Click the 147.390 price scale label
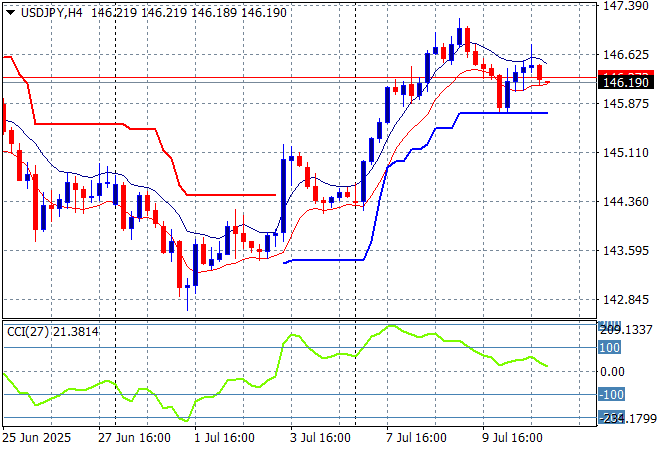660x450 pixels. pyautogui.click(x=625, y=5)
